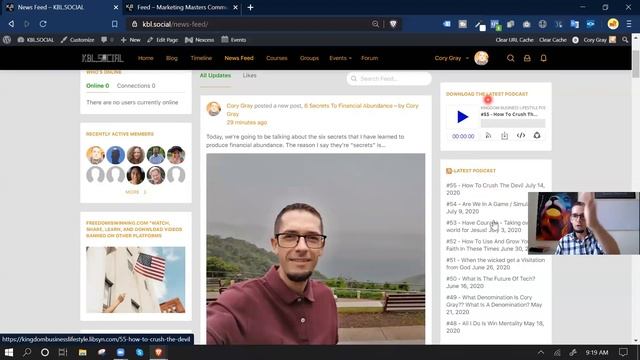
Task: Open Customize in the WordPress admin bar
Action: point(78,40)
